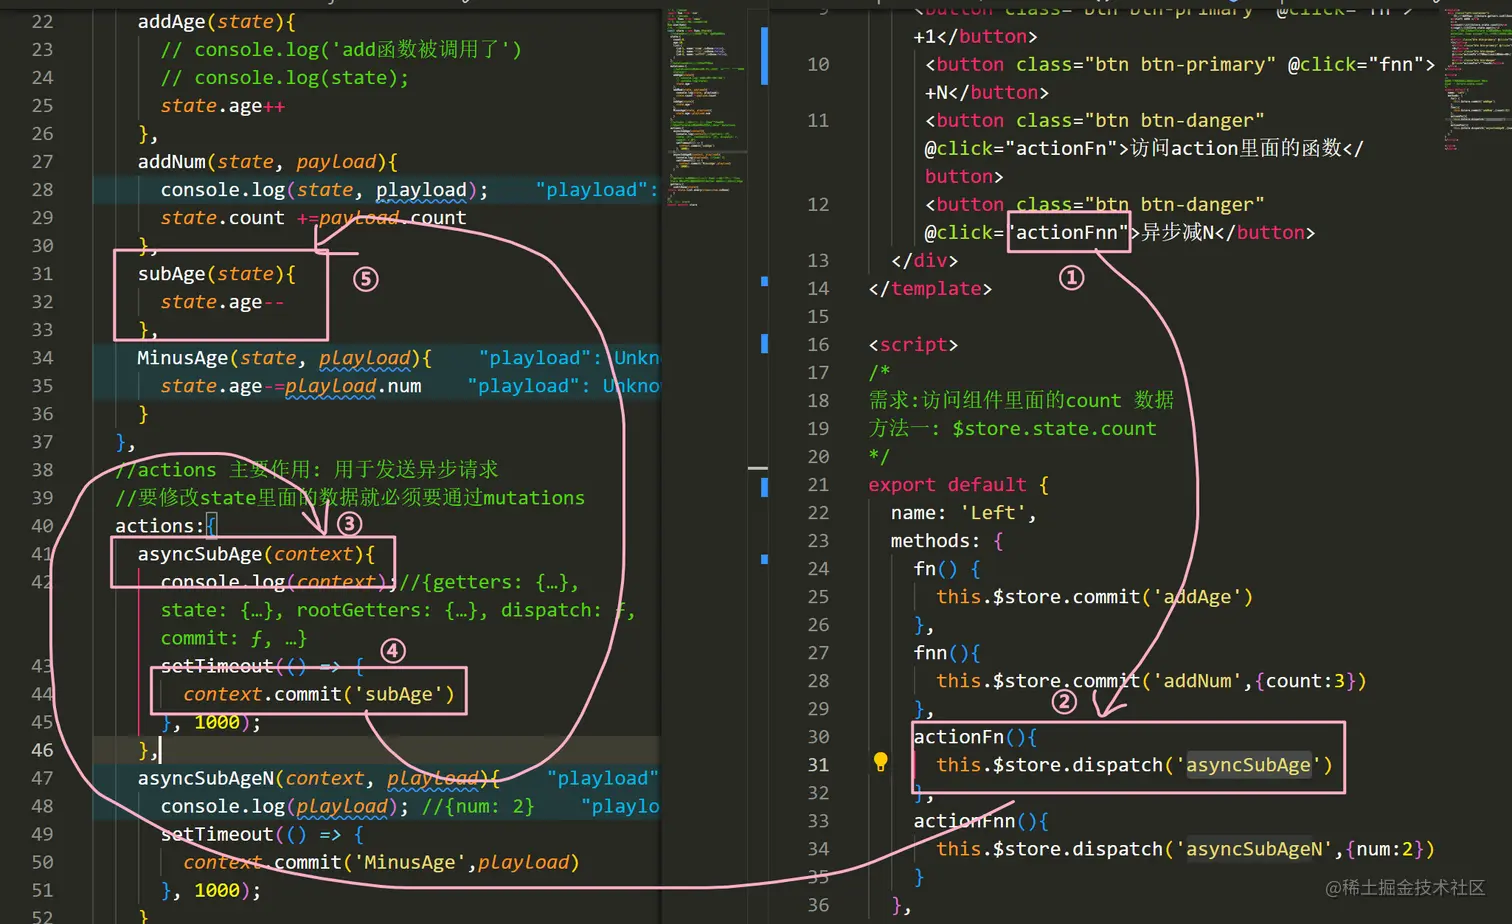The width and height of the screenshot is (1512, 924).
Task: Click "this.$store.dispatch('asyncSubAge')" call
Action: coord(1134,765)
